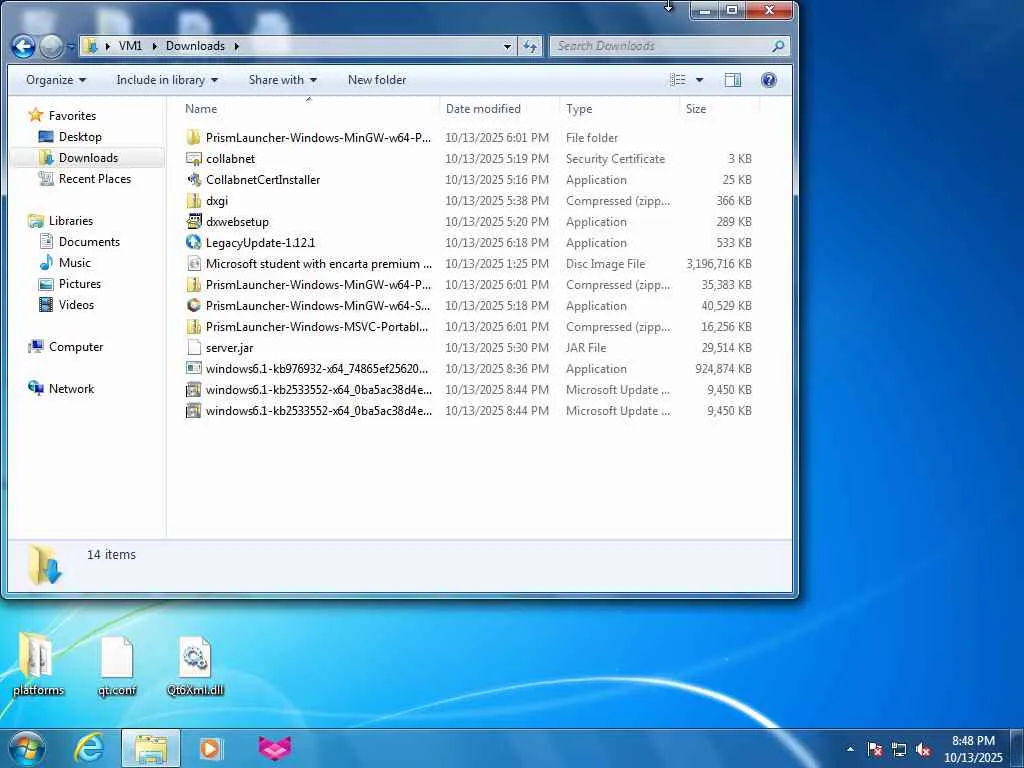Click the search magnifier icon
The width and height of the screenshot is (1024, 768).
[x=777, y=46]
